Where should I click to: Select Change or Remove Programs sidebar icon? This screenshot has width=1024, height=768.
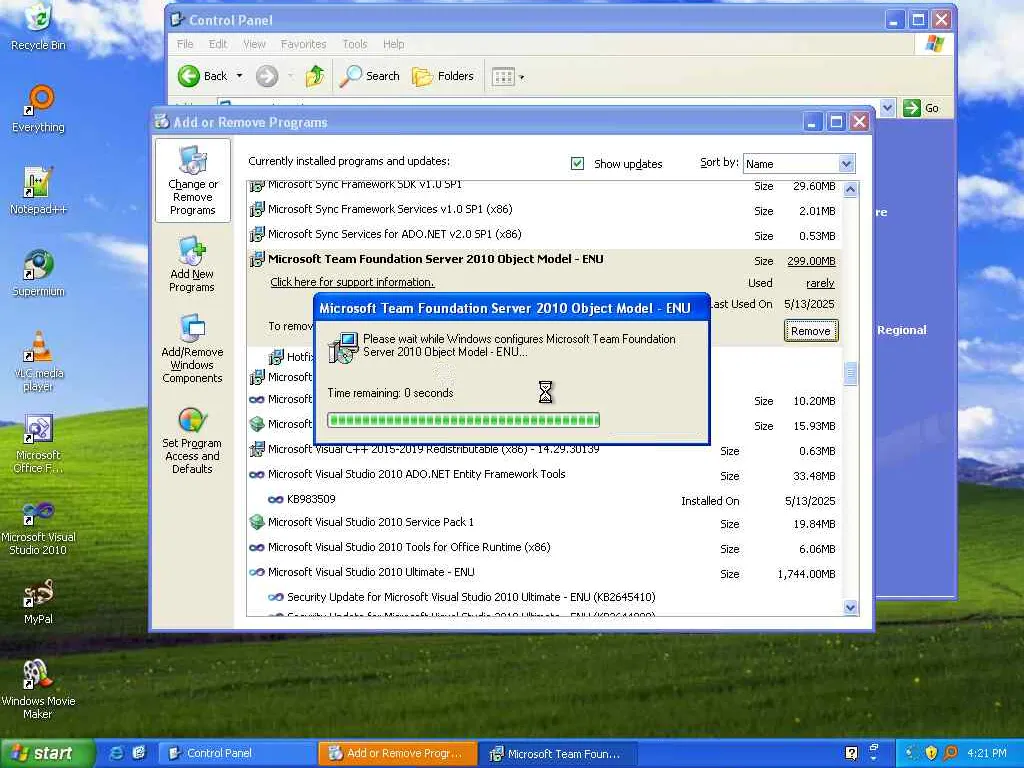[193, 181]
